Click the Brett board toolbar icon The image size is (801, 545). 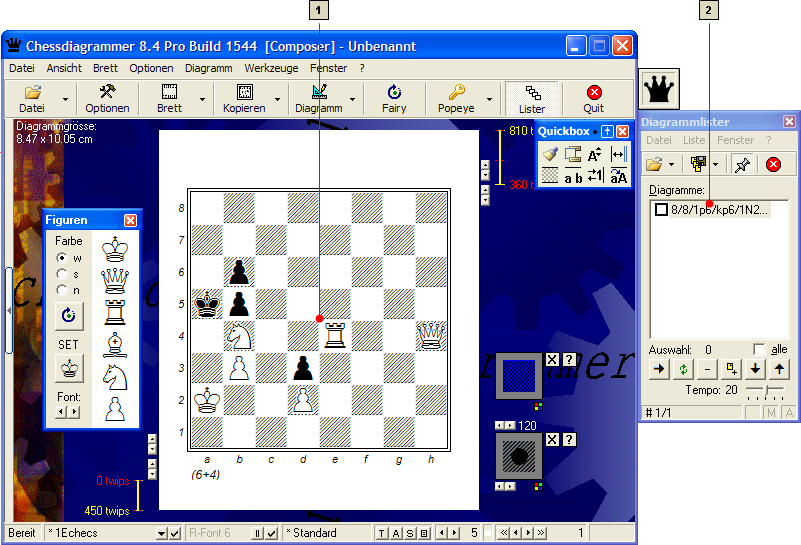(169, 98)
